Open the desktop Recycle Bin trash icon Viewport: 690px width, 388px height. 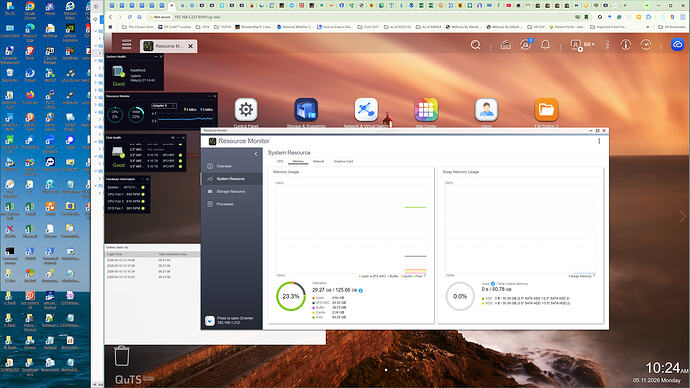(x=122, y=355)
